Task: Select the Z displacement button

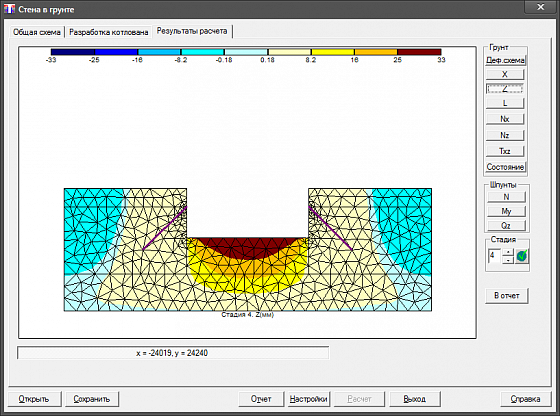Action: pyautogui.click(x=505, y=89)
